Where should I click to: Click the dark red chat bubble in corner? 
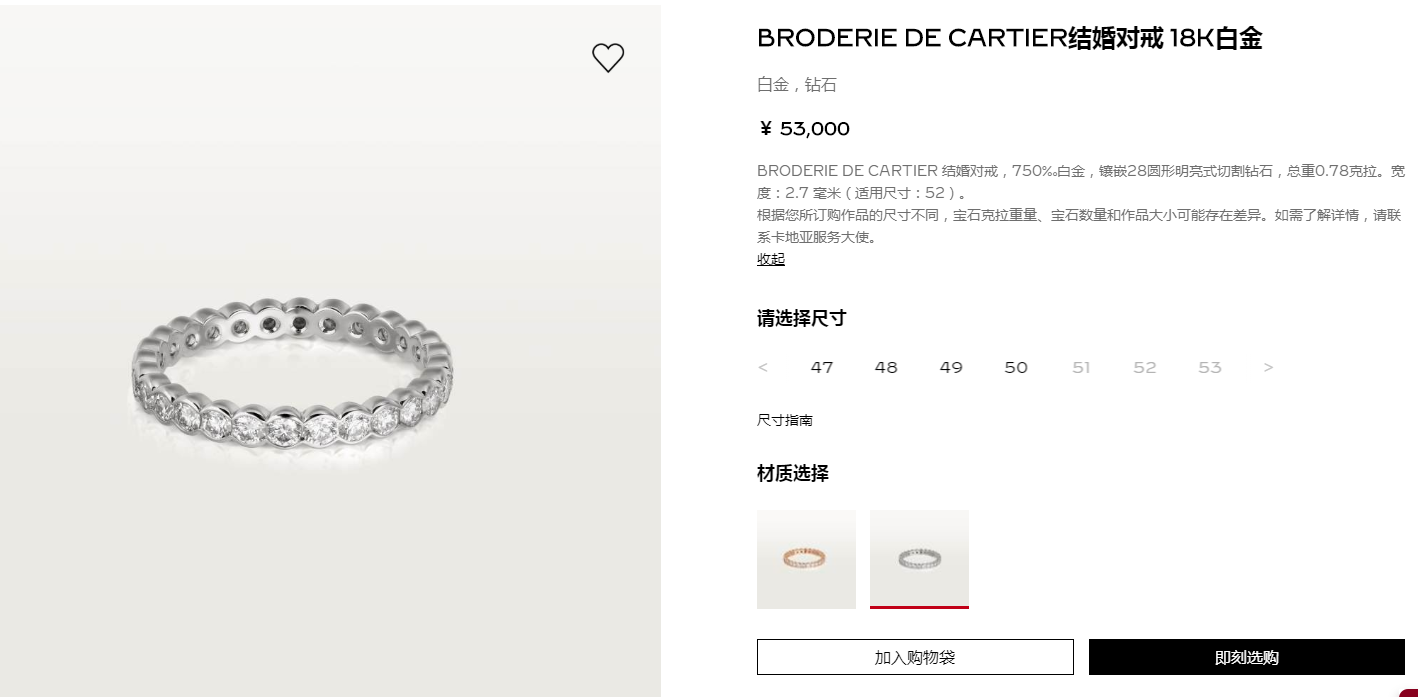[x=1409, y=692]
